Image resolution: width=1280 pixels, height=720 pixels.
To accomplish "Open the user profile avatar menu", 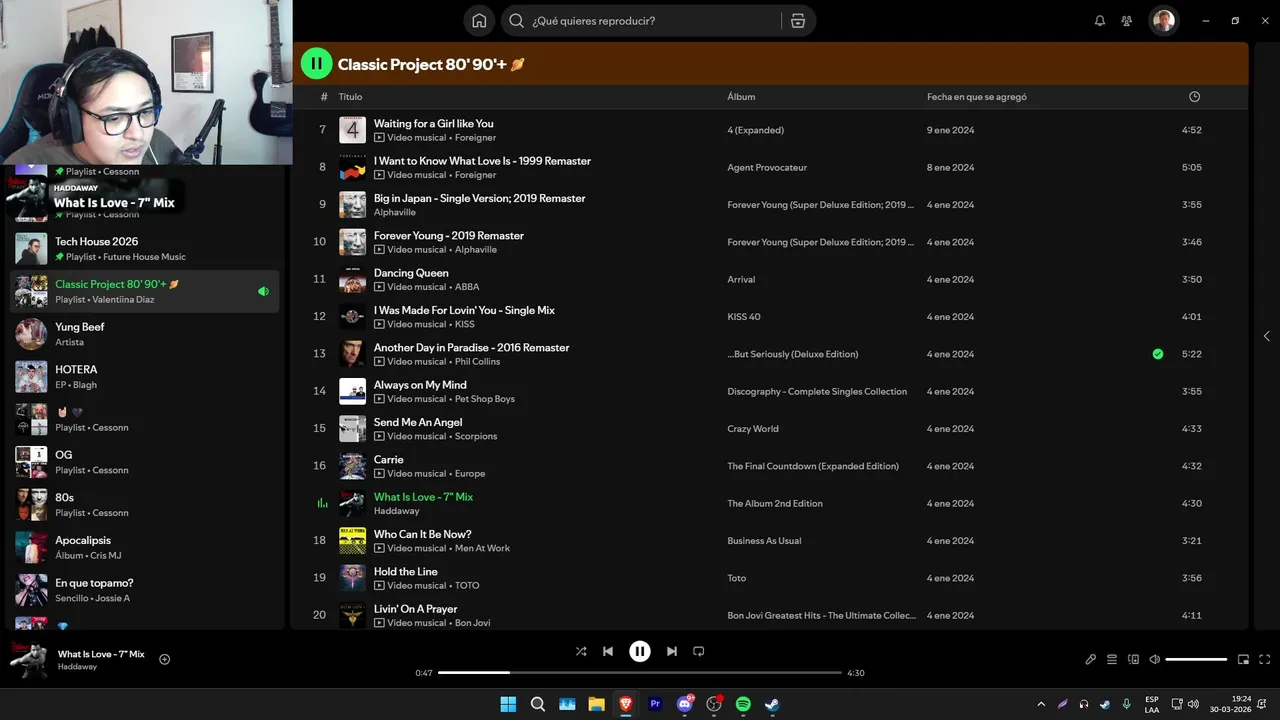I will point(1164,20).
